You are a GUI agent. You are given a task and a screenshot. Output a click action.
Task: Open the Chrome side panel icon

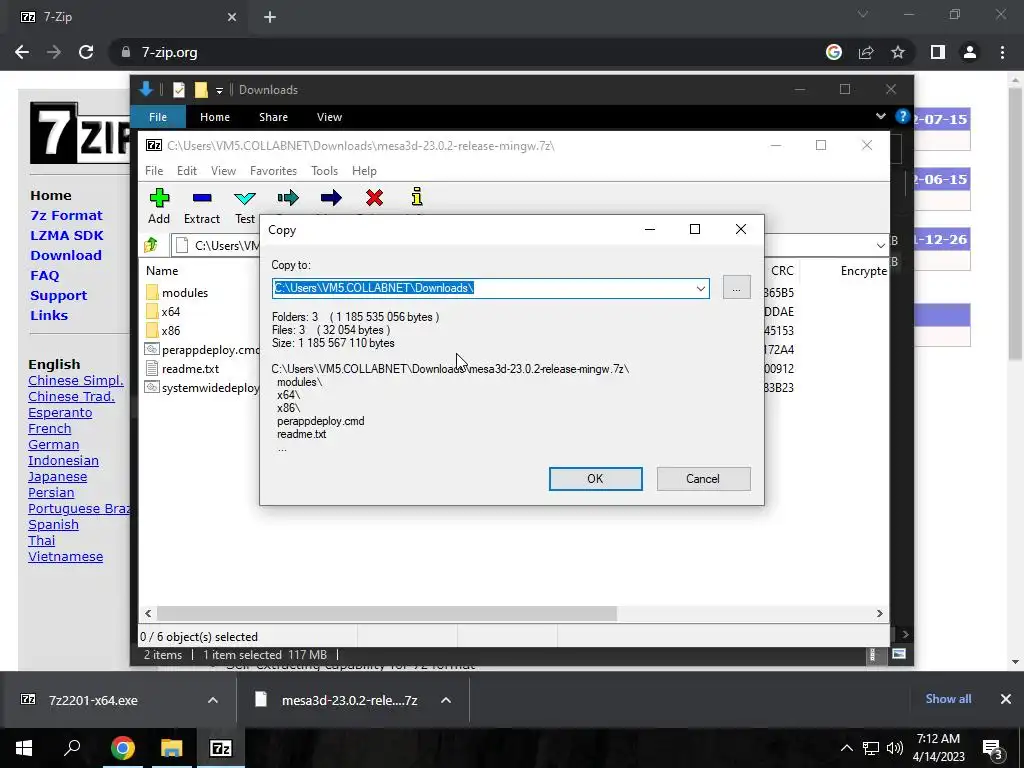tap(938, 52)
